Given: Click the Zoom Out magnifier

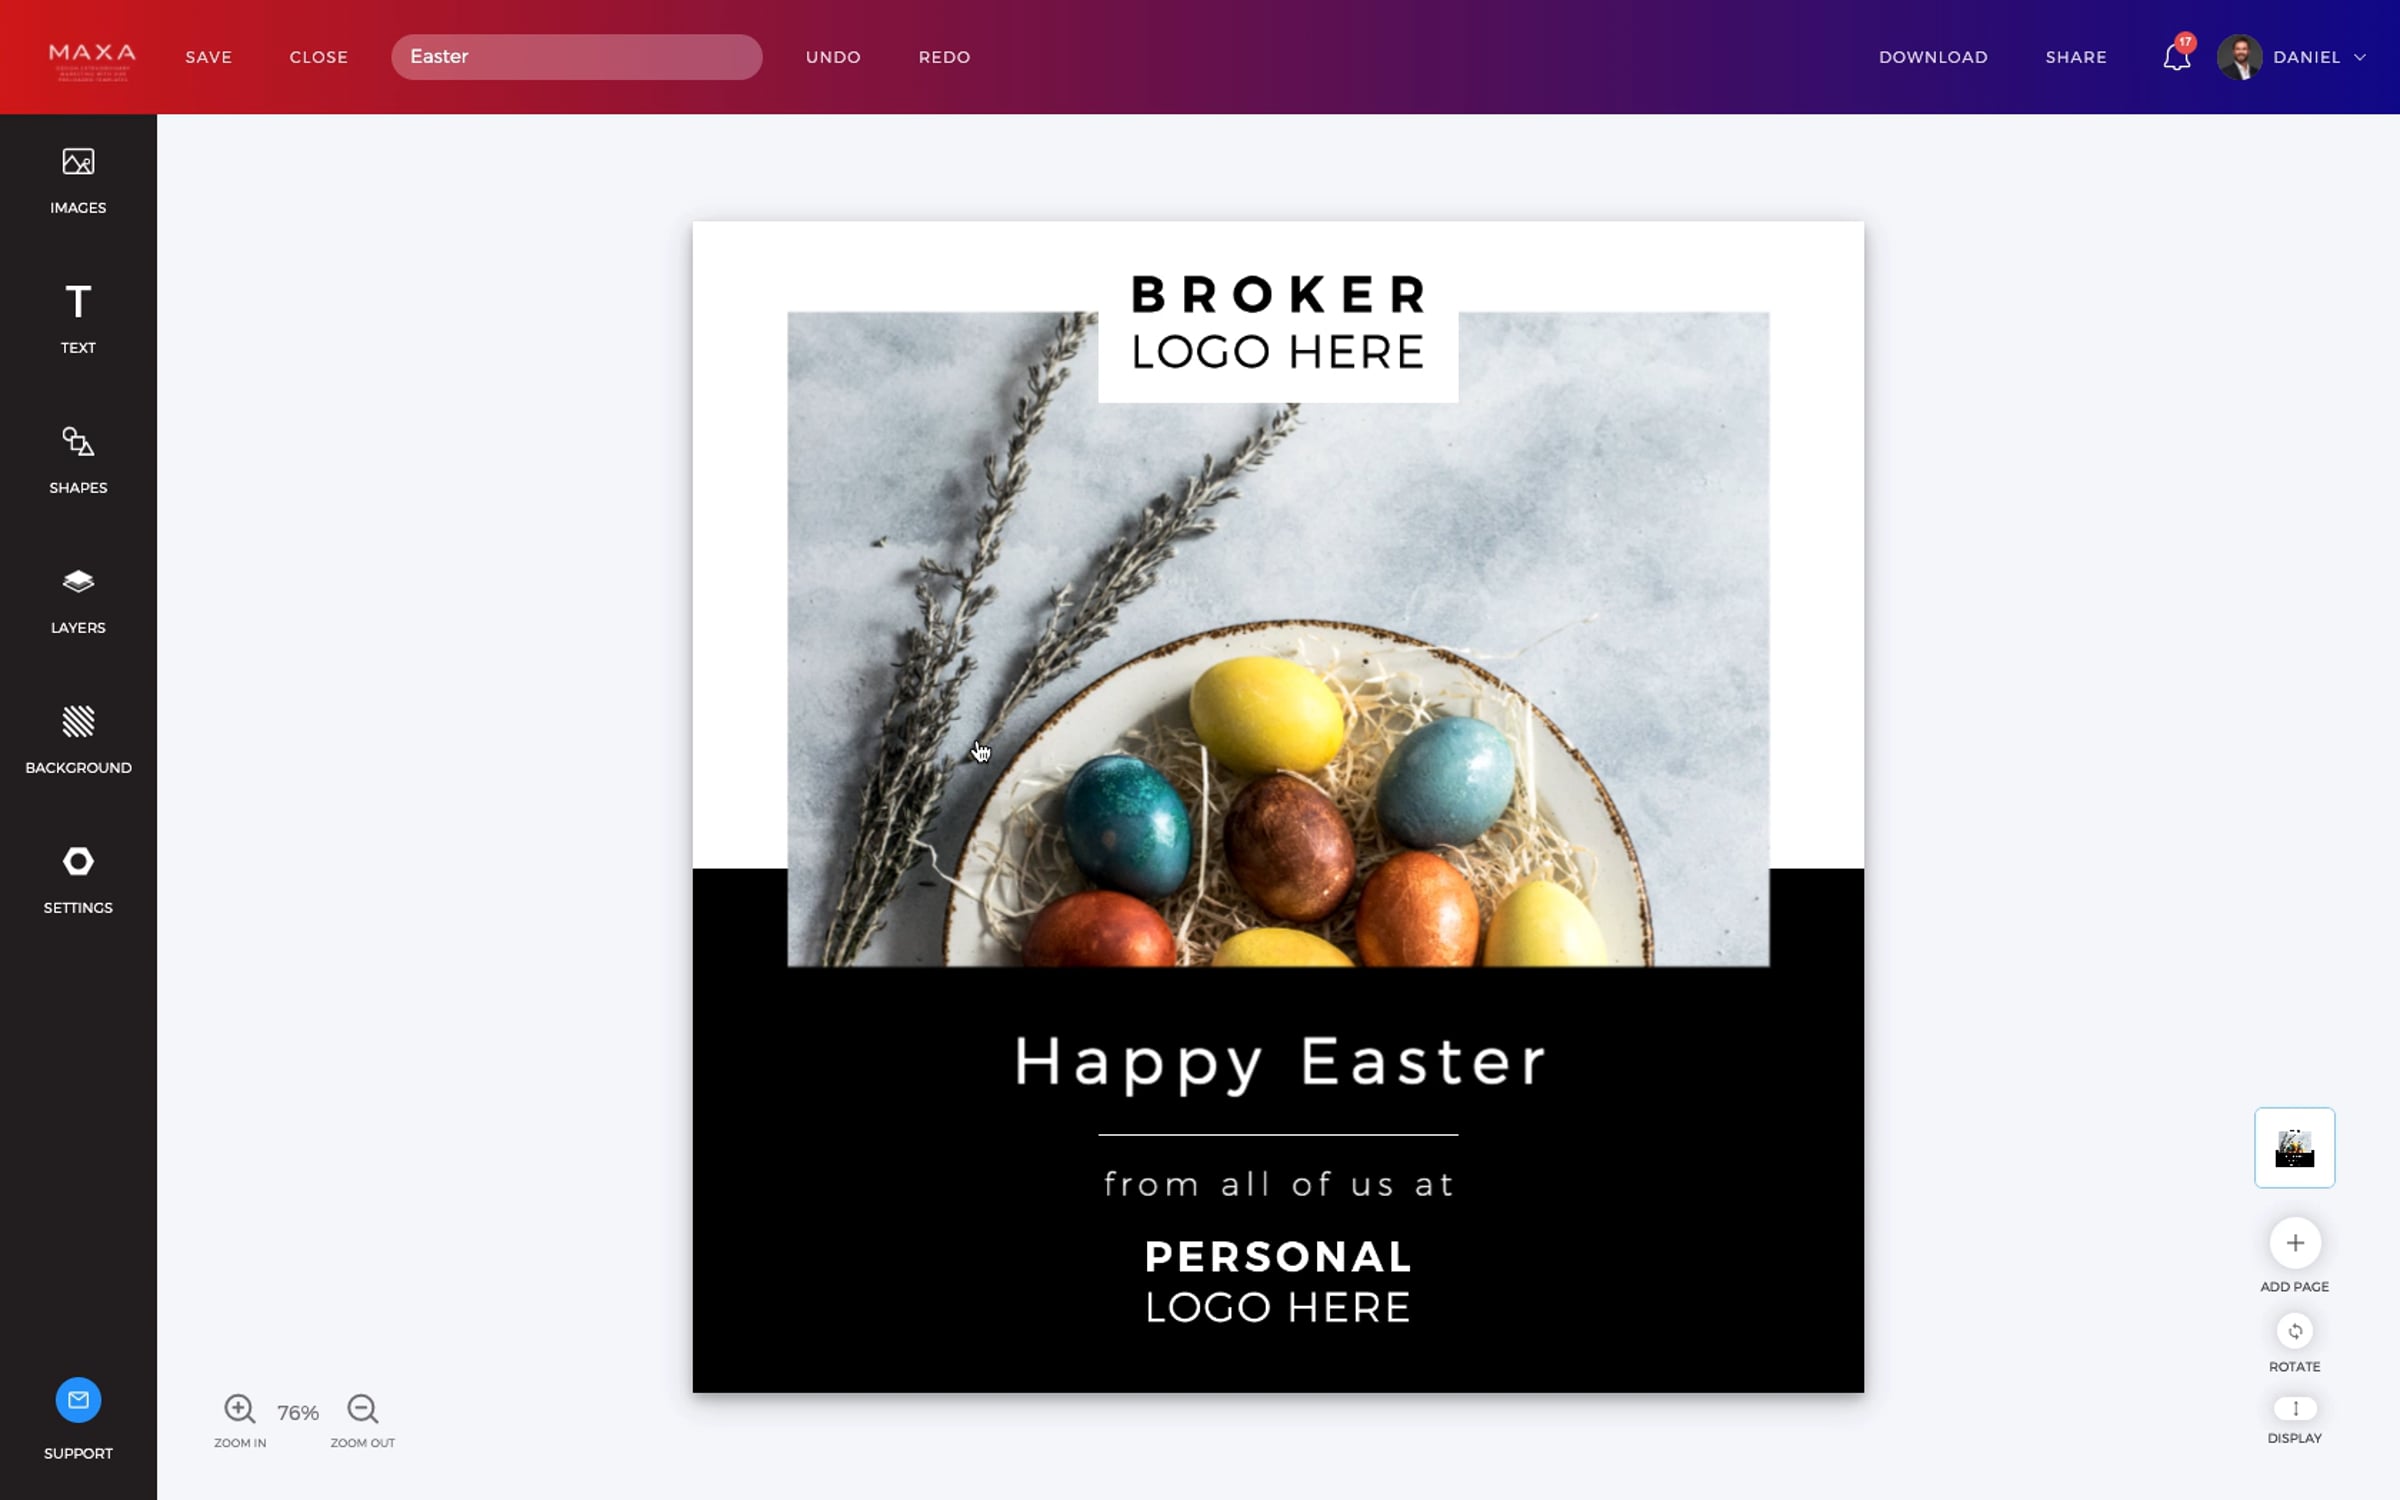Looking at the screenshot, I should click(362, 1409).
